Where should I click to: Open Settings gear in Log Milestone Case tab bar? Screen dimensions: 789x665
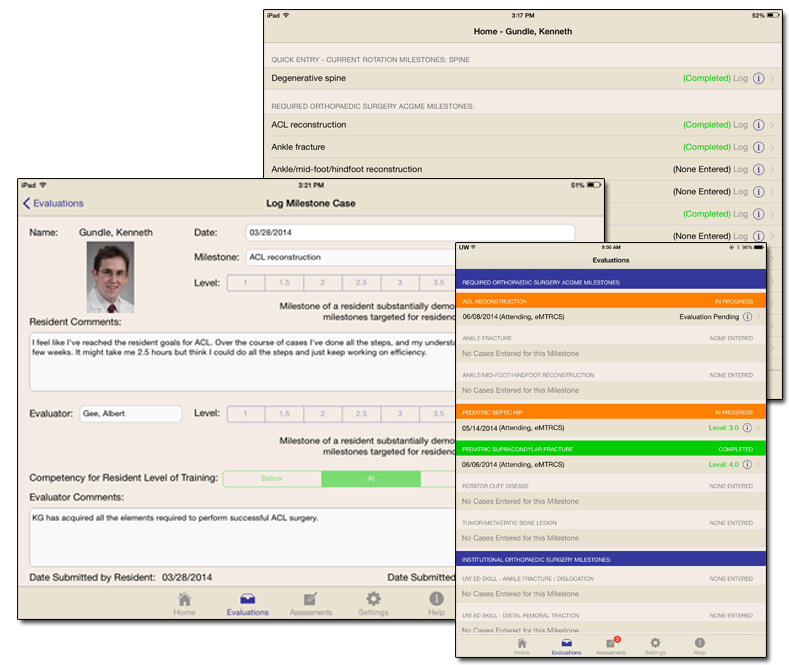(370, 603)
